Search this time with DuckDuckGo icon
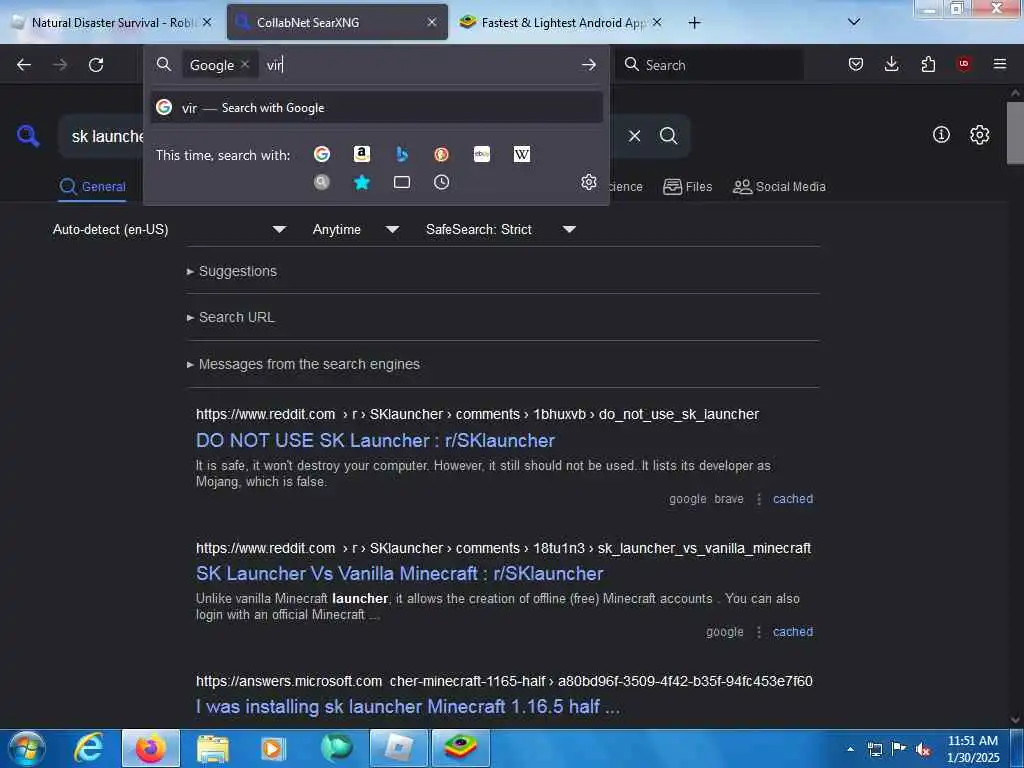1024x768 pixels. coord(441,154)
